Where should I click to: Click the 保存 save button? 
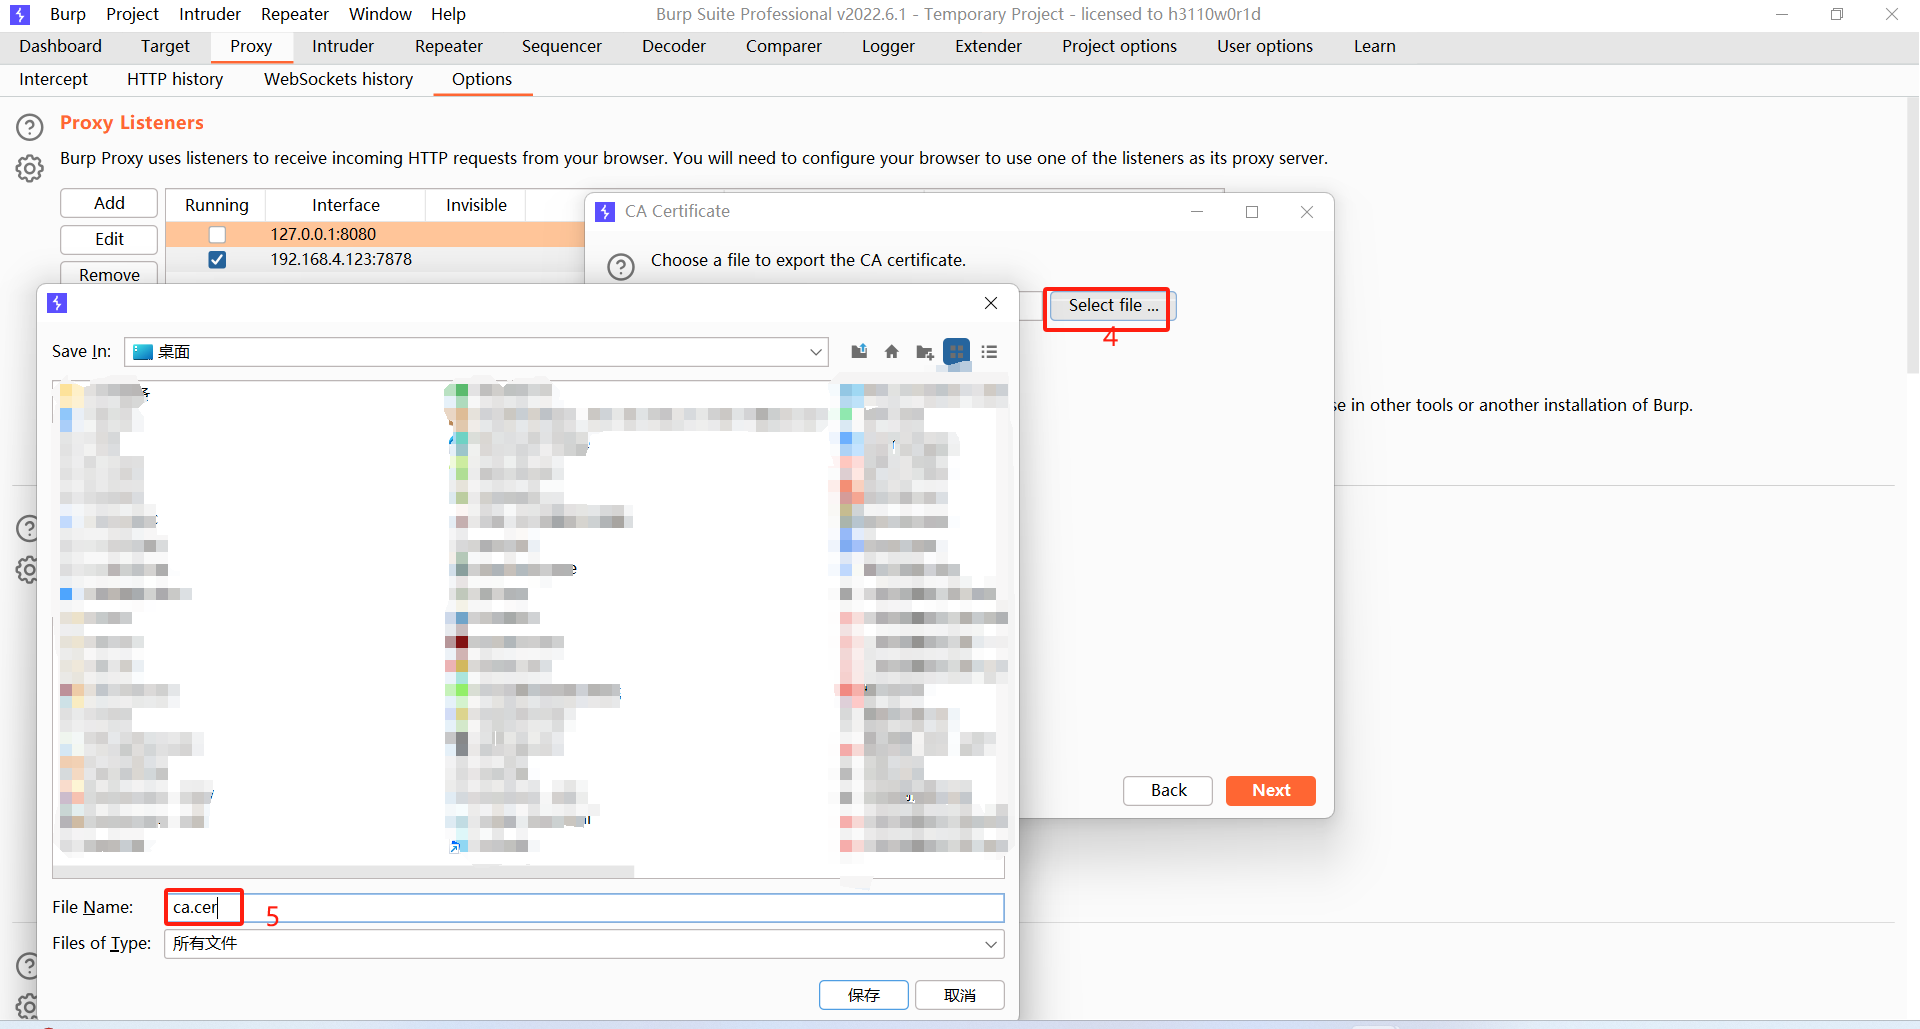point(864,995)
